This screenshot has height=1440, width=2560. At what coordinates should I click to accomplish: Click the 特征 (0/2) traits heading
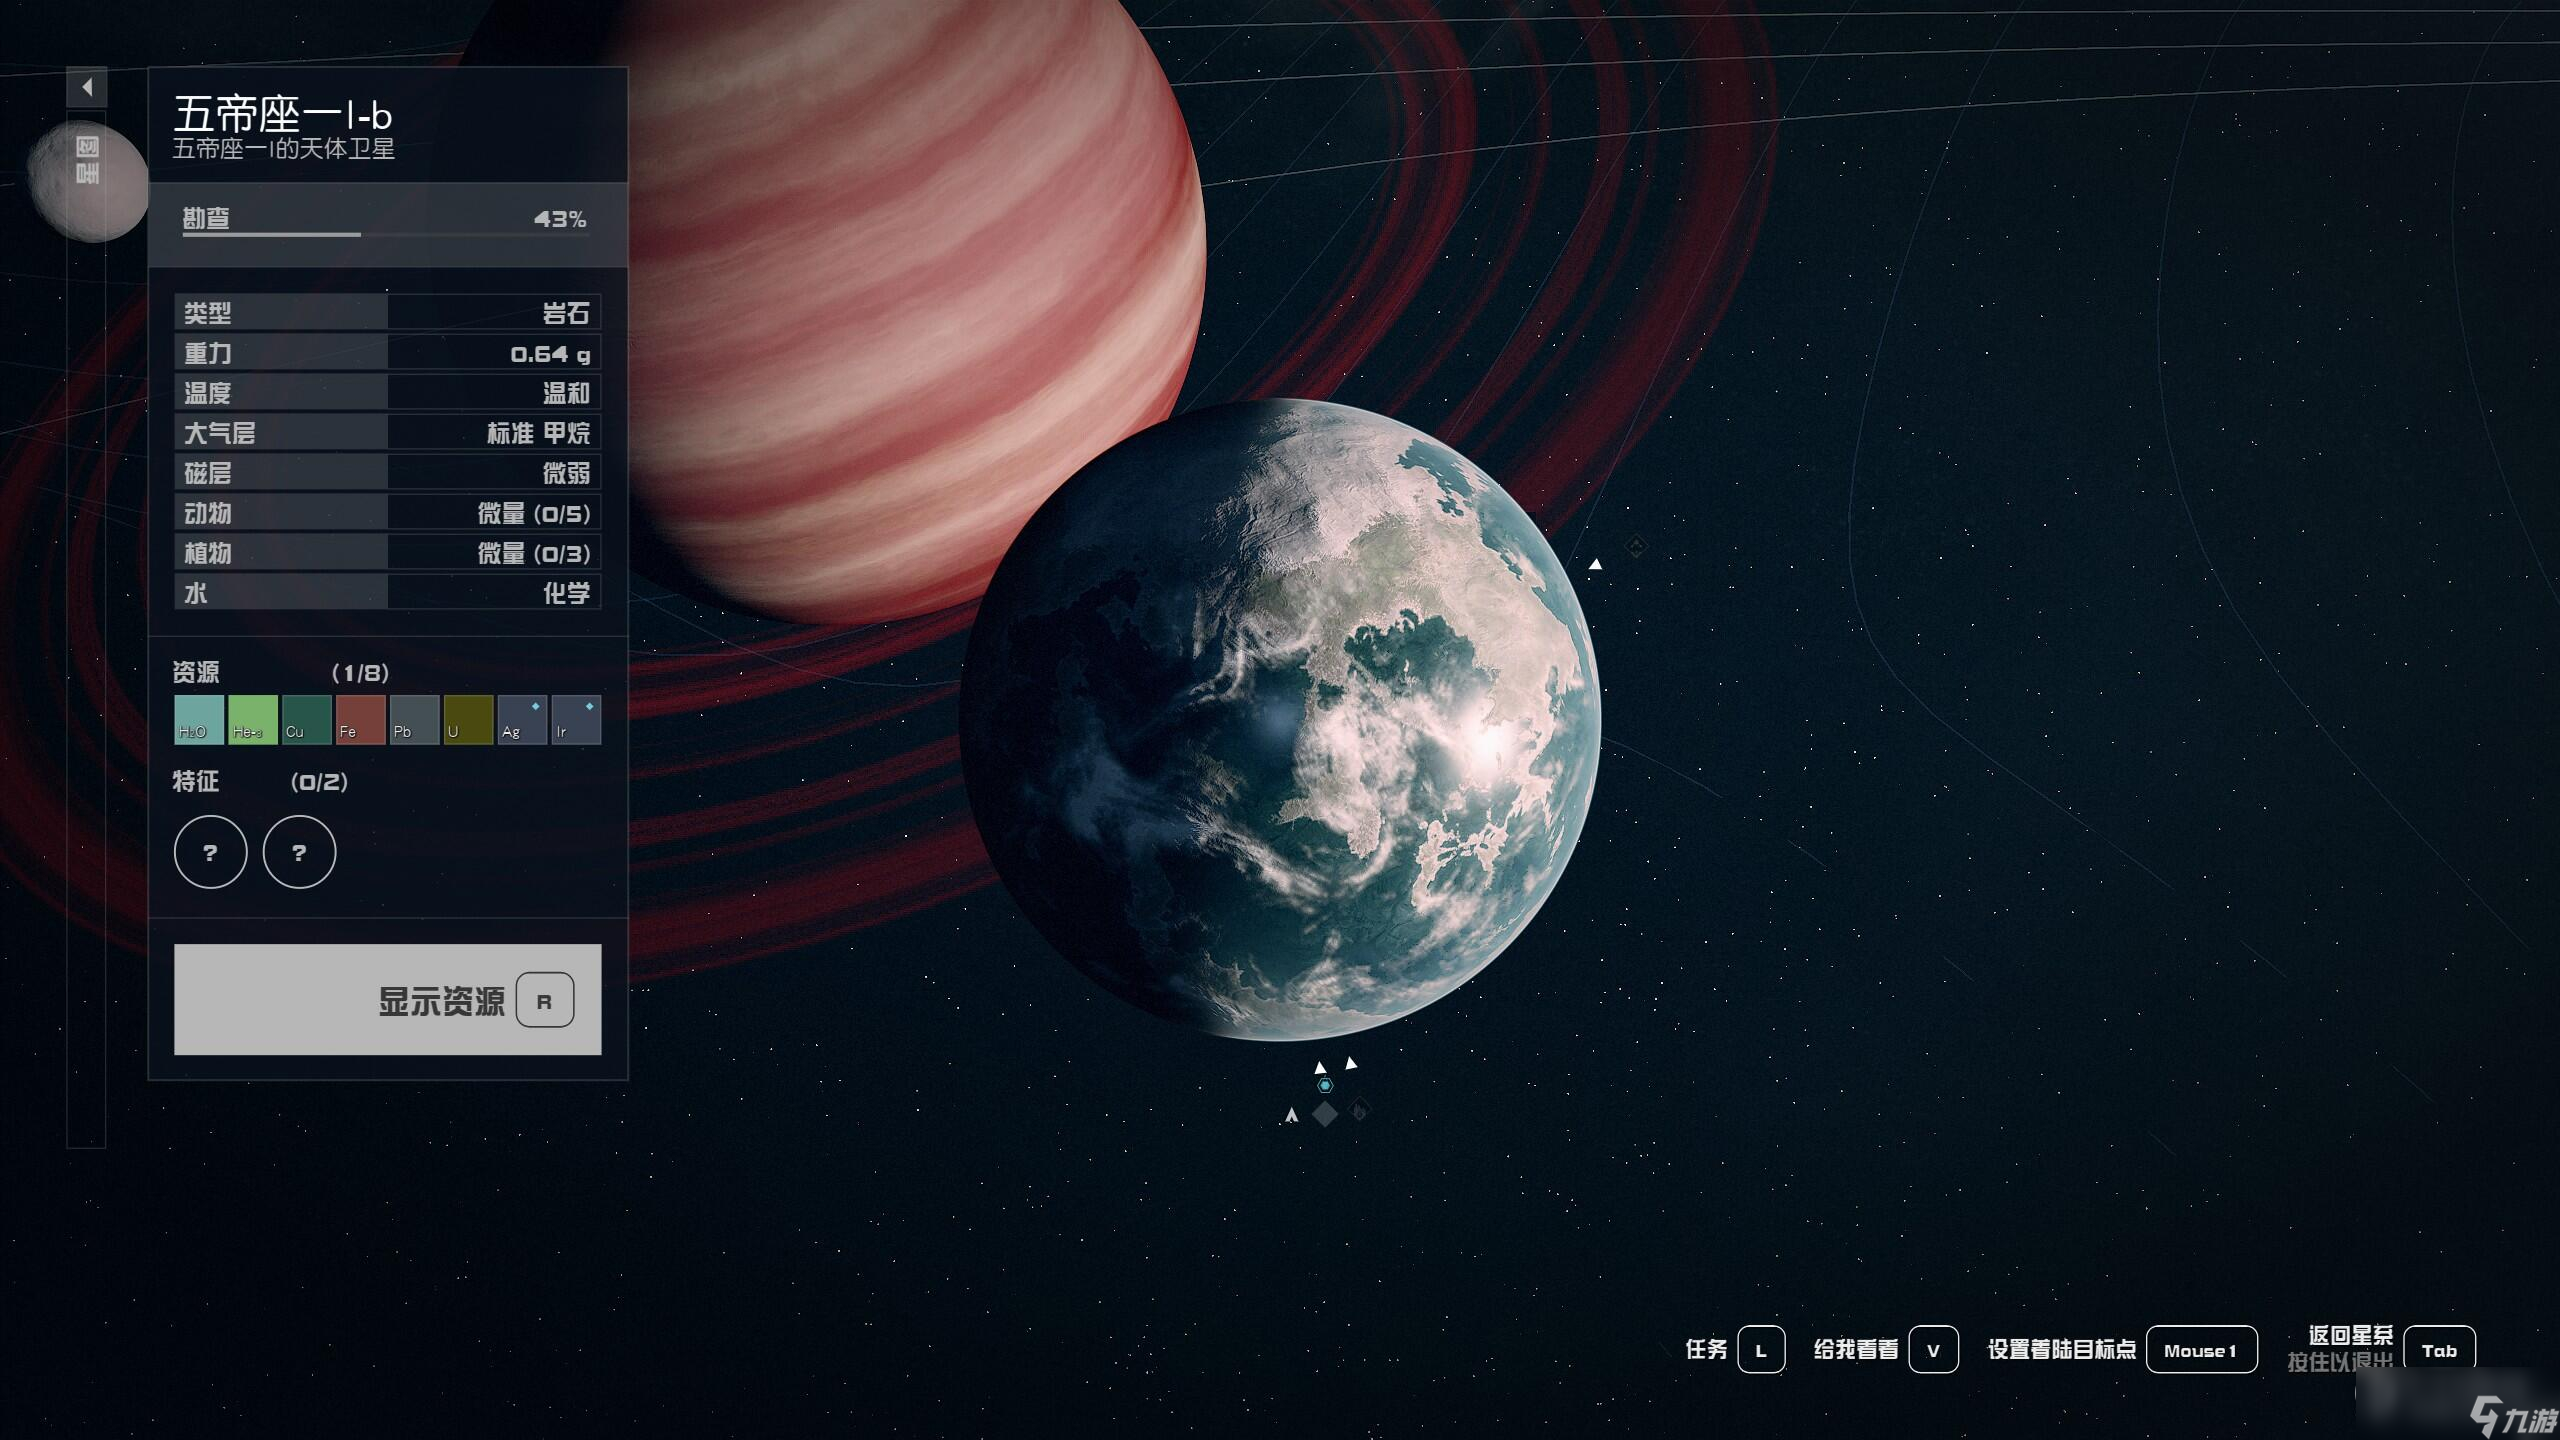pos(260,781)
